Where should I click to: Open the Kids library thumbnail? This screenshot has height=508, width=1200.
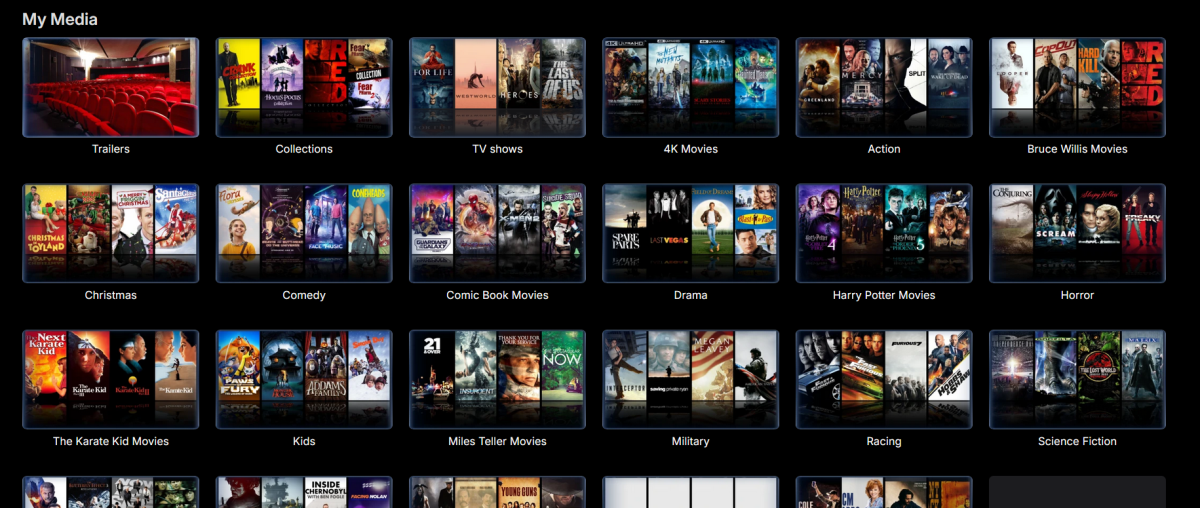[x=304, y=379]
